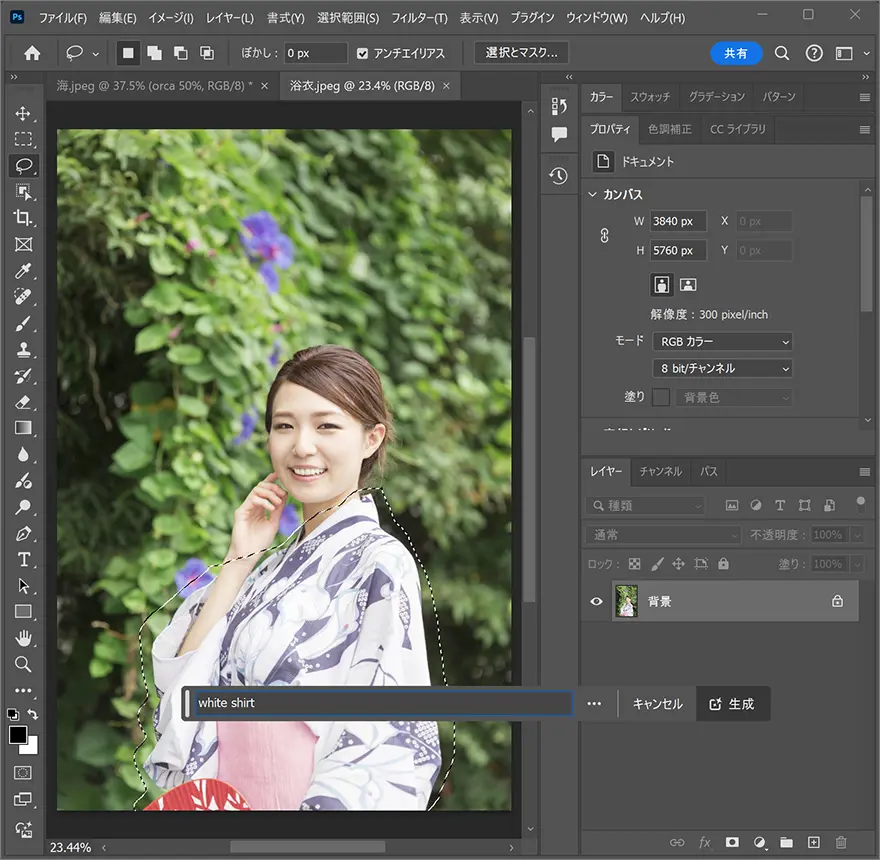The width and height of the screenshot is (880, 860).
Task: Click the black foreground color swatch
Action: pos(18,735)
